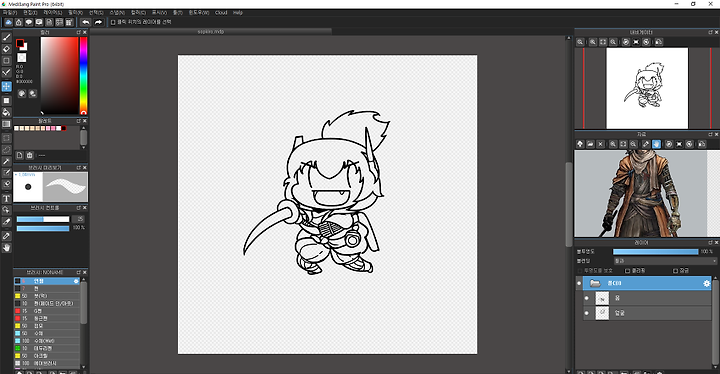
Task: Select the Select Pen tool
Action: tap(6, 173)
